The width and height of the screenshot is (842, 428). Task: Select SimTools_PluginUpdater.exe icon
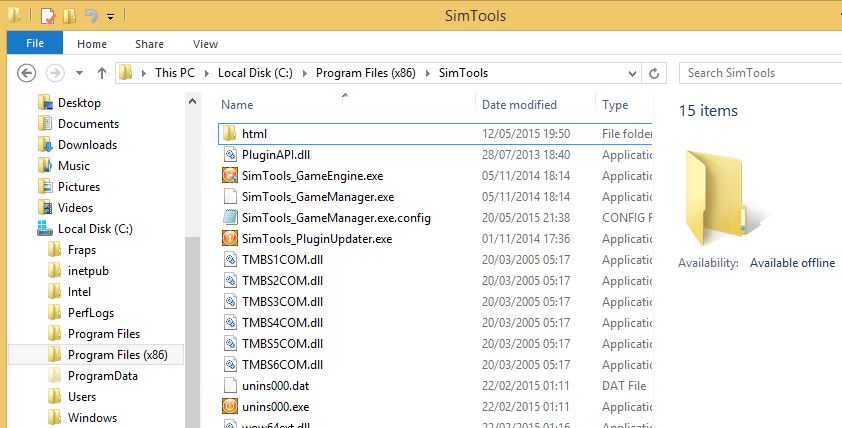point(230,238)
